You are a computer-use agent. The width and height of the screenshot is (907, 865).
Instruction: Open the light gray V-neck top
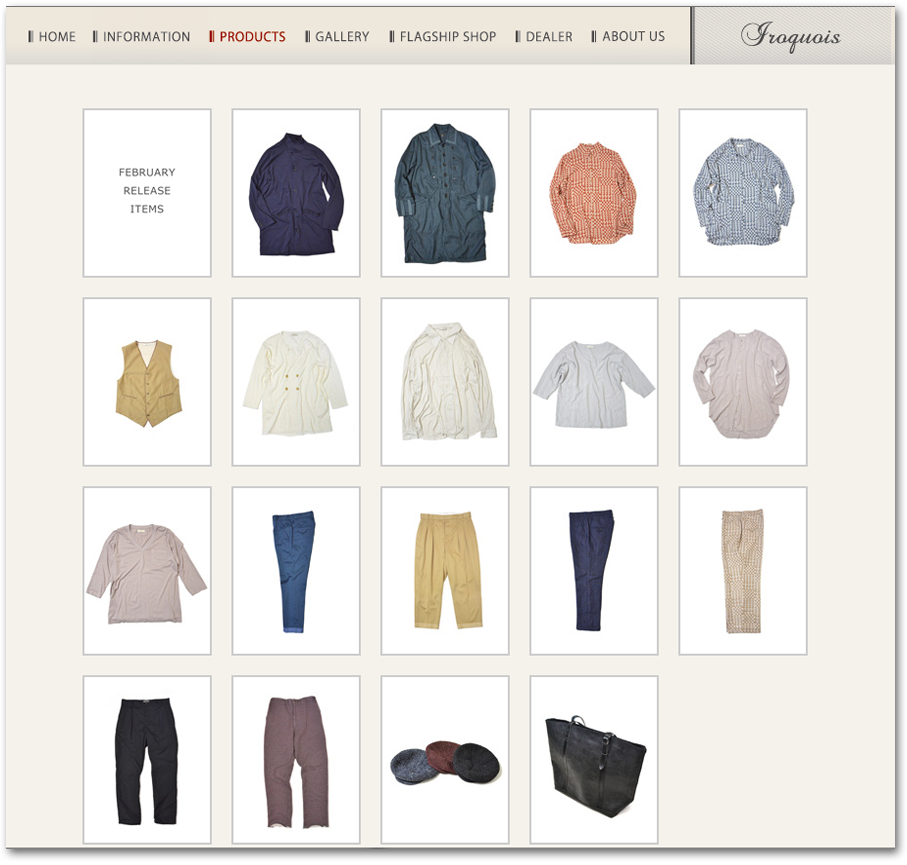tap(594, 382)
